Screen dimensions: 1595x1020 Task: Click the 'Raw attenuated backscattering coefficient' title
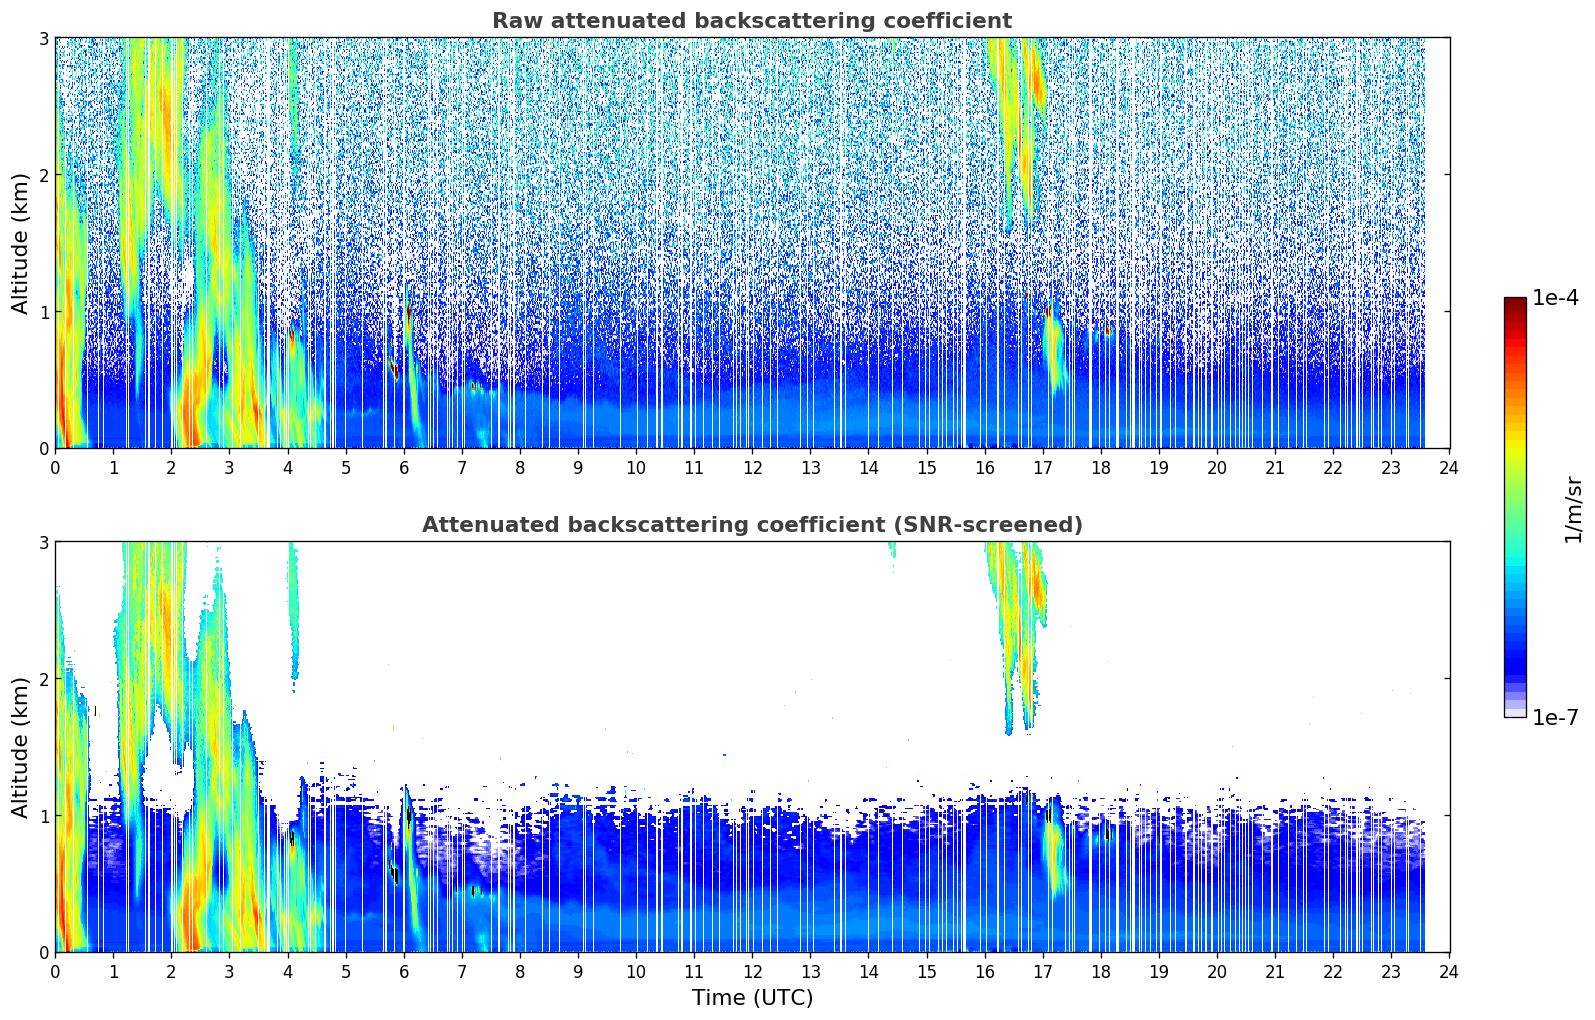[x=751, y=21]
